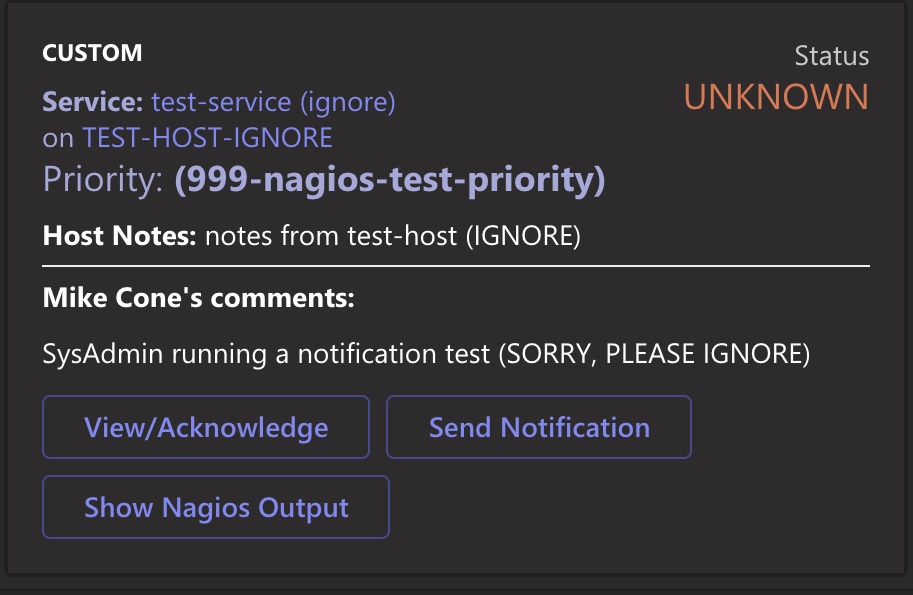Click the Service field label

[88, 102]
